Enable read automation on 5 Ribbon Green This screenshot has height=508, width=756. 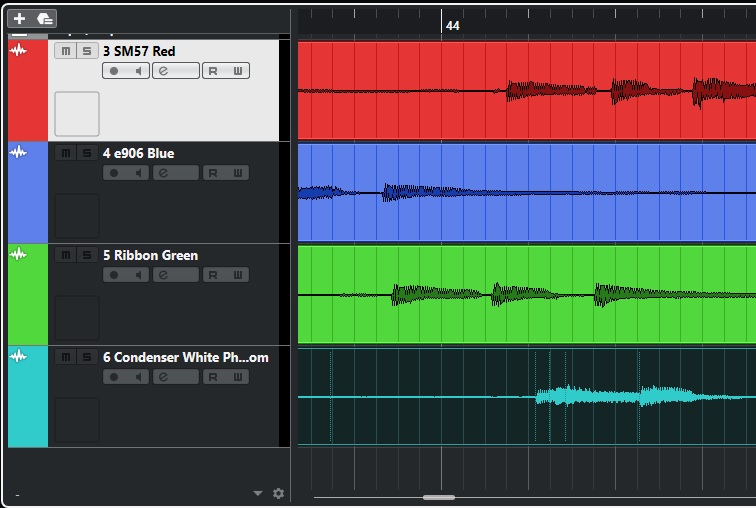pos(213,275)
